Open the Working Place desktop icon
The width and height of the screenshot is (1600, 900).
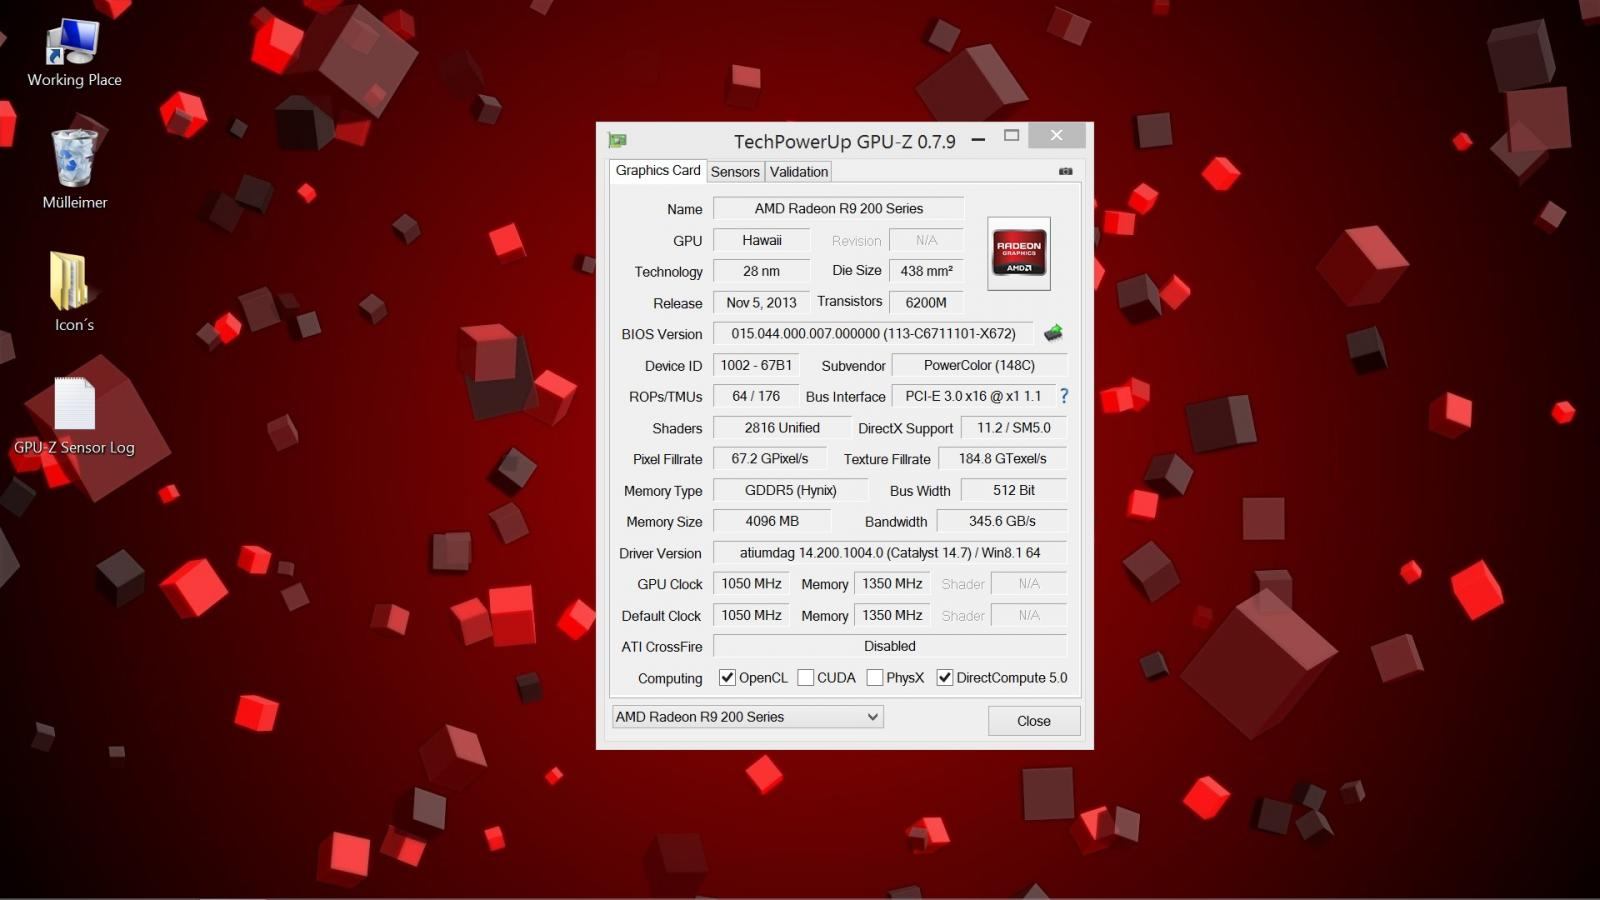pos(74,54)
